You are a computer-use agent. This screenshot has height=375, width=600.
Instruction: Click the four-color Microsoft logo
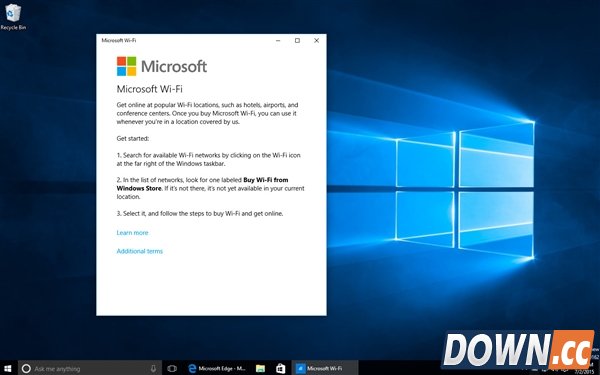tap(126, 66)
